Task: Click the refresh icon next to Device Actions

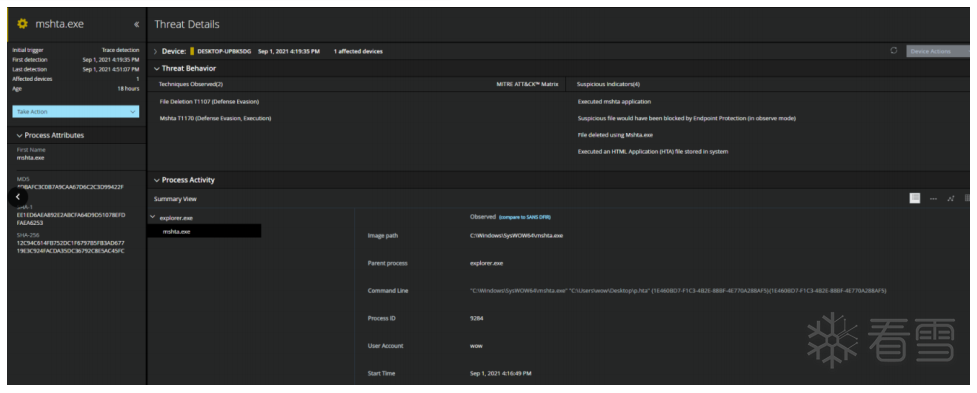Action: pyautogui.click(x=894, y=51)
